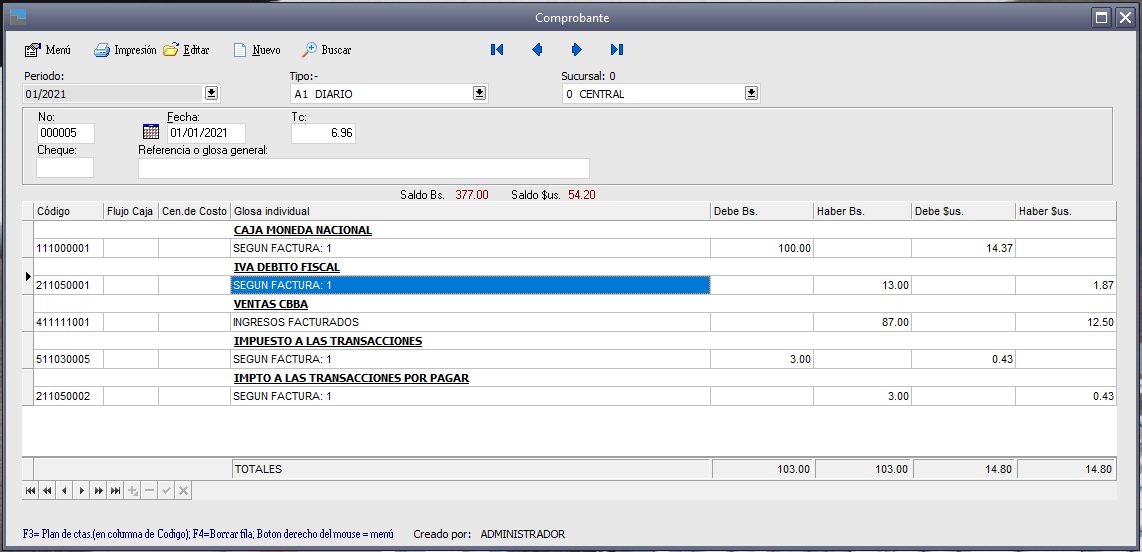Click the Comprobante window system icon
The image size is (1142, 552).
[17, 17]
